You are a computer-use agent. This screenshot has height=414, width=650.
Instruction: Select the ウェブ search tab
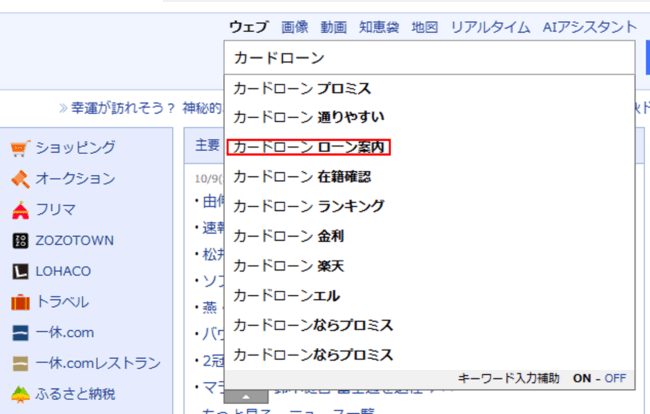(249, 27)
